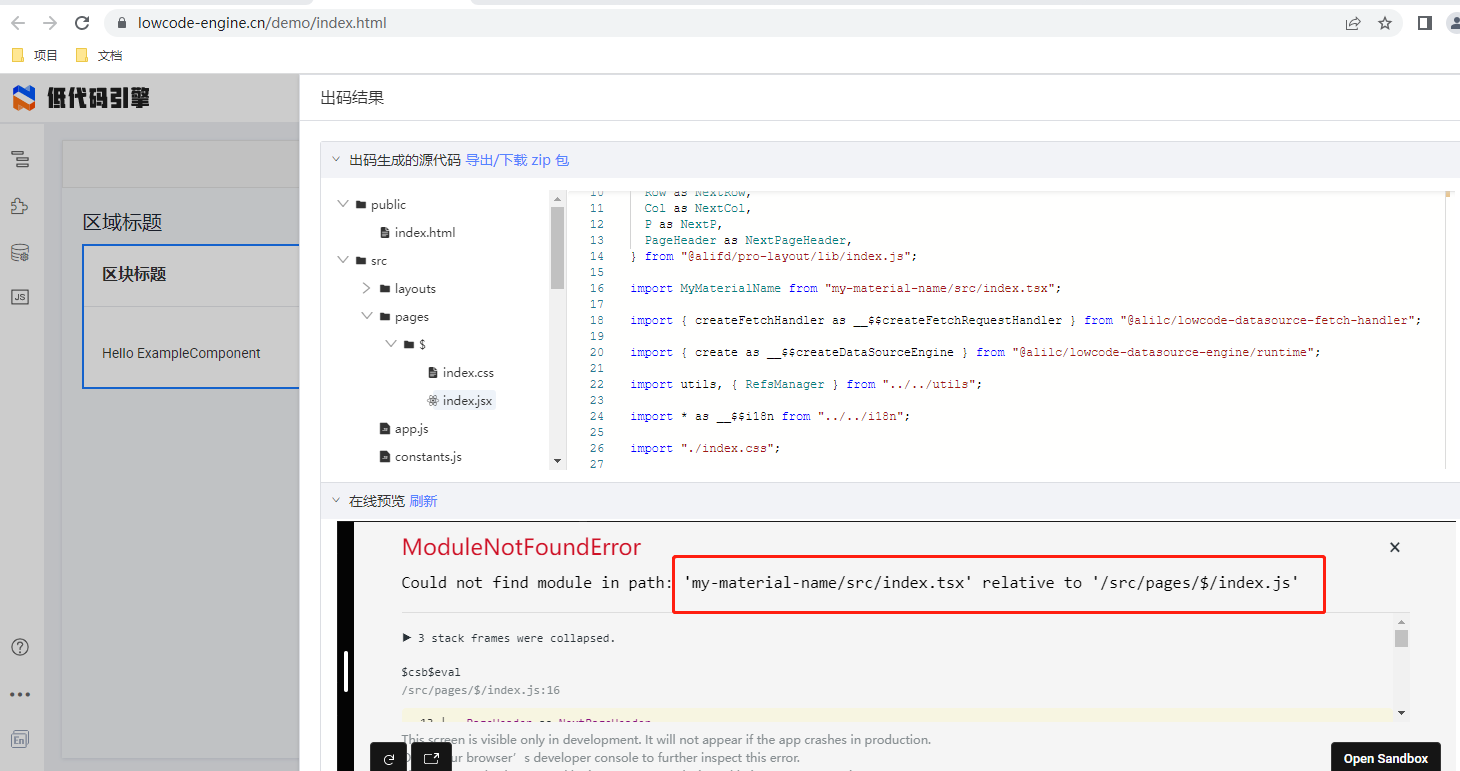Dismiss the ModuleNotFoundError overlay

click(1395, 547)
